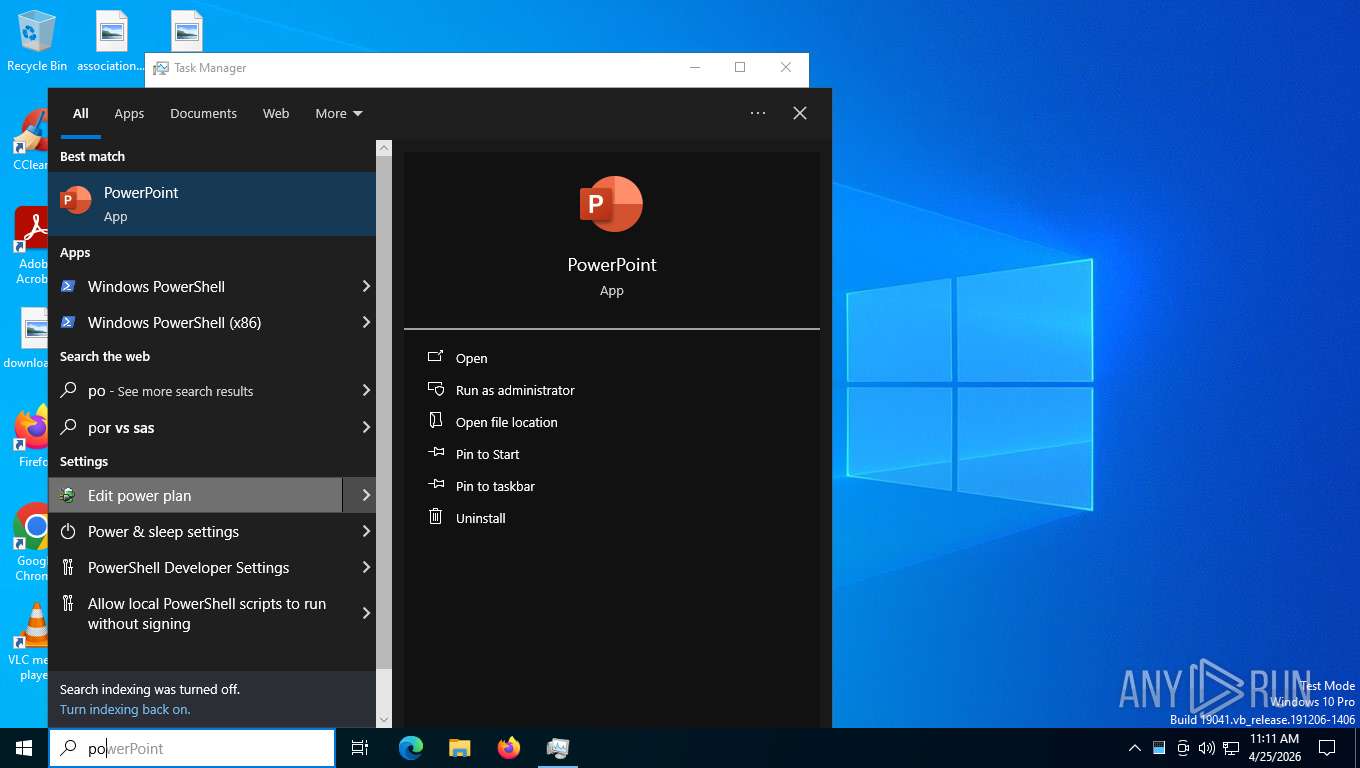Viewport: 1360px width, 768px height.
Task: Switch to the All search tab
Action: point(81,113)
